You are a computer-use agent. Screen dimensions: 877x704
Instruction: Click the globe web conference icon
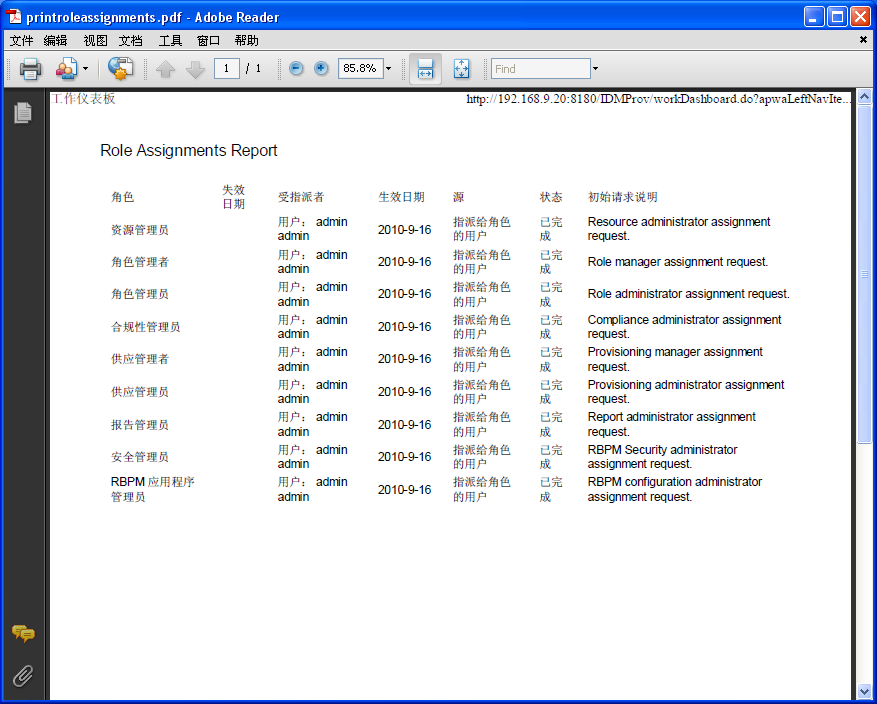point(120,69)
